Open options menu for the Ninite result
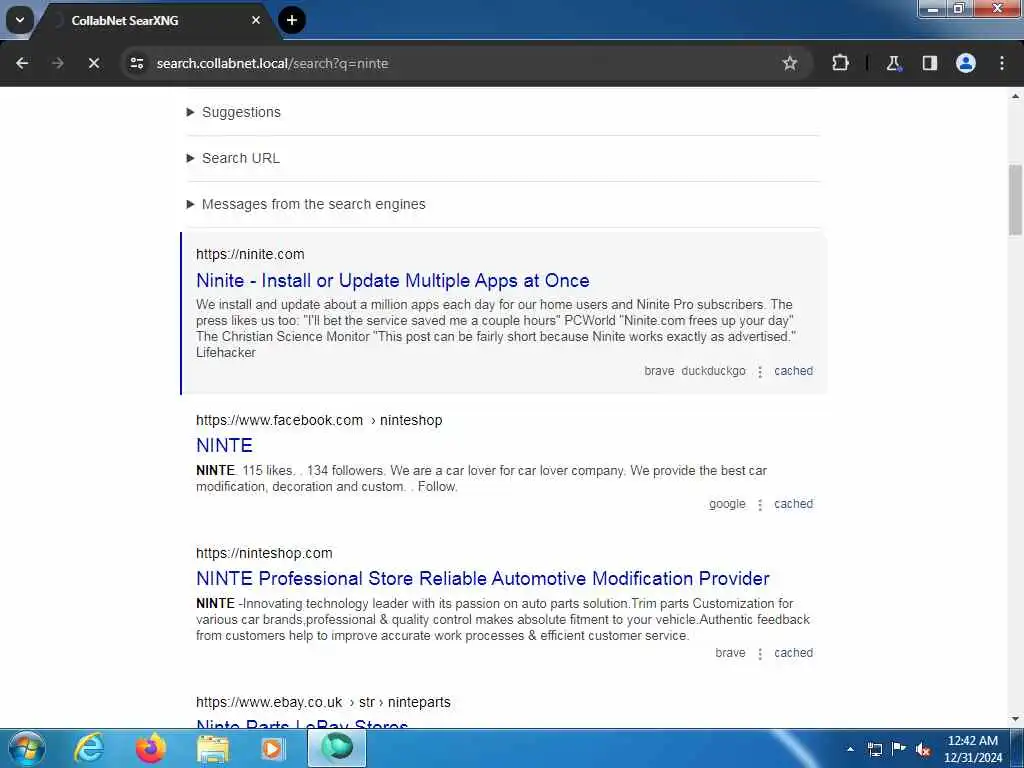 pyautogui.click(x=760, y=372)
